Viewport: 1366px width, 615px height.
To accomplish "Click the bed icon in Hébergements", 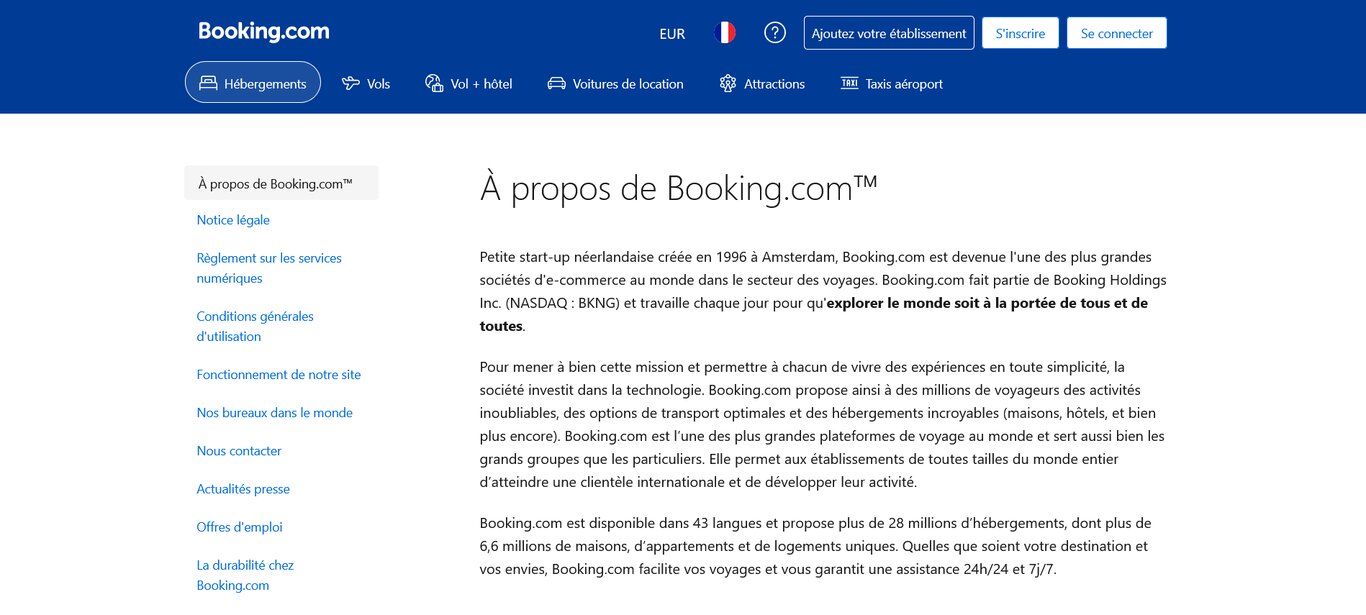I will tap(208, 83).
